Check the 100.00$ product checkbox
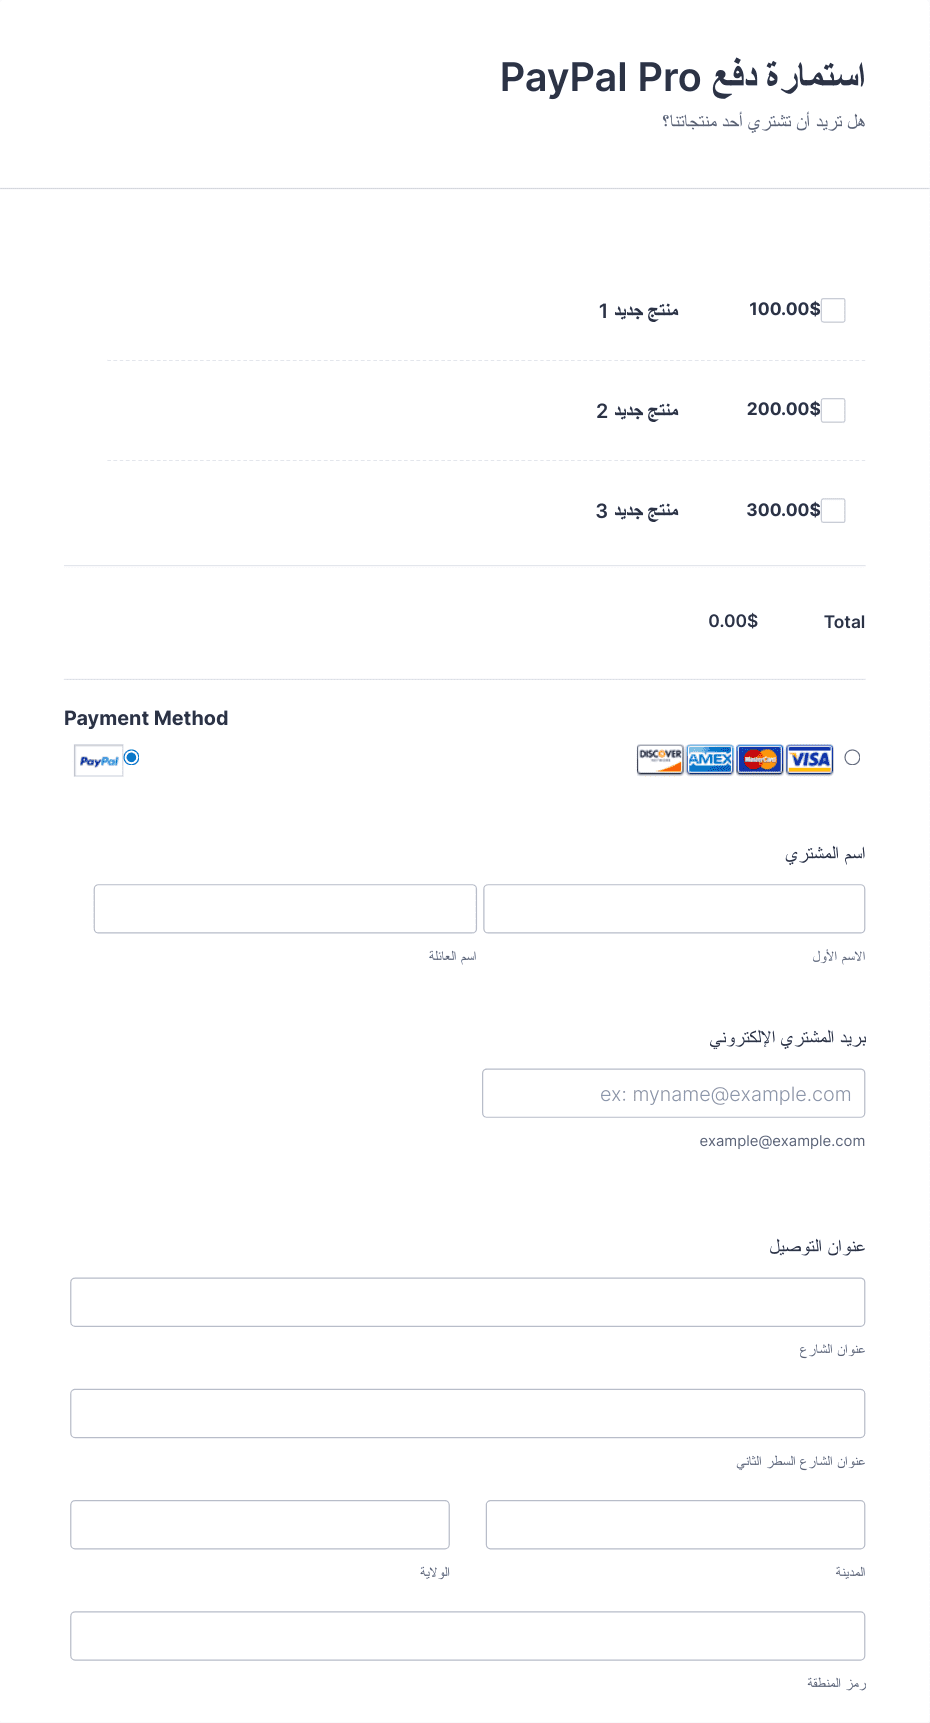This screenshot has height=1723, width=930. tap(833, 310)
